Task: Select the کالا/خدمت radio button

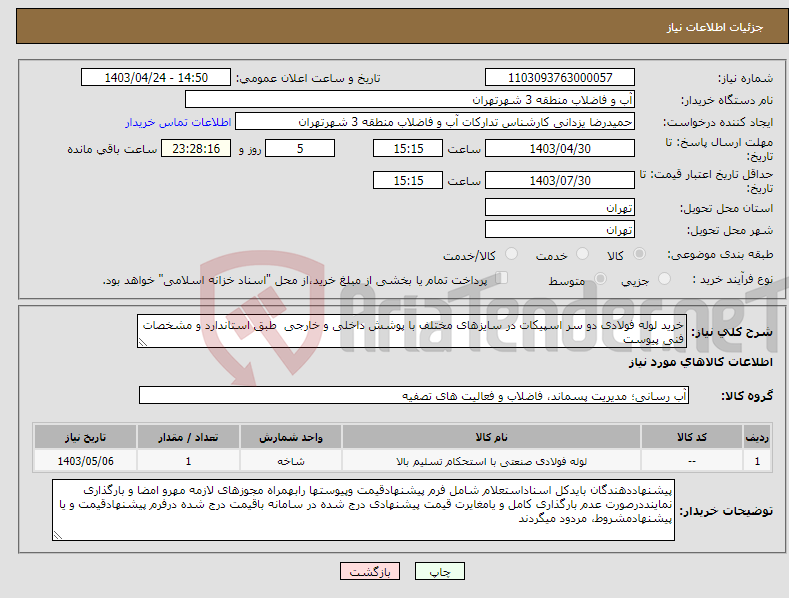Action: pos(511,254)
